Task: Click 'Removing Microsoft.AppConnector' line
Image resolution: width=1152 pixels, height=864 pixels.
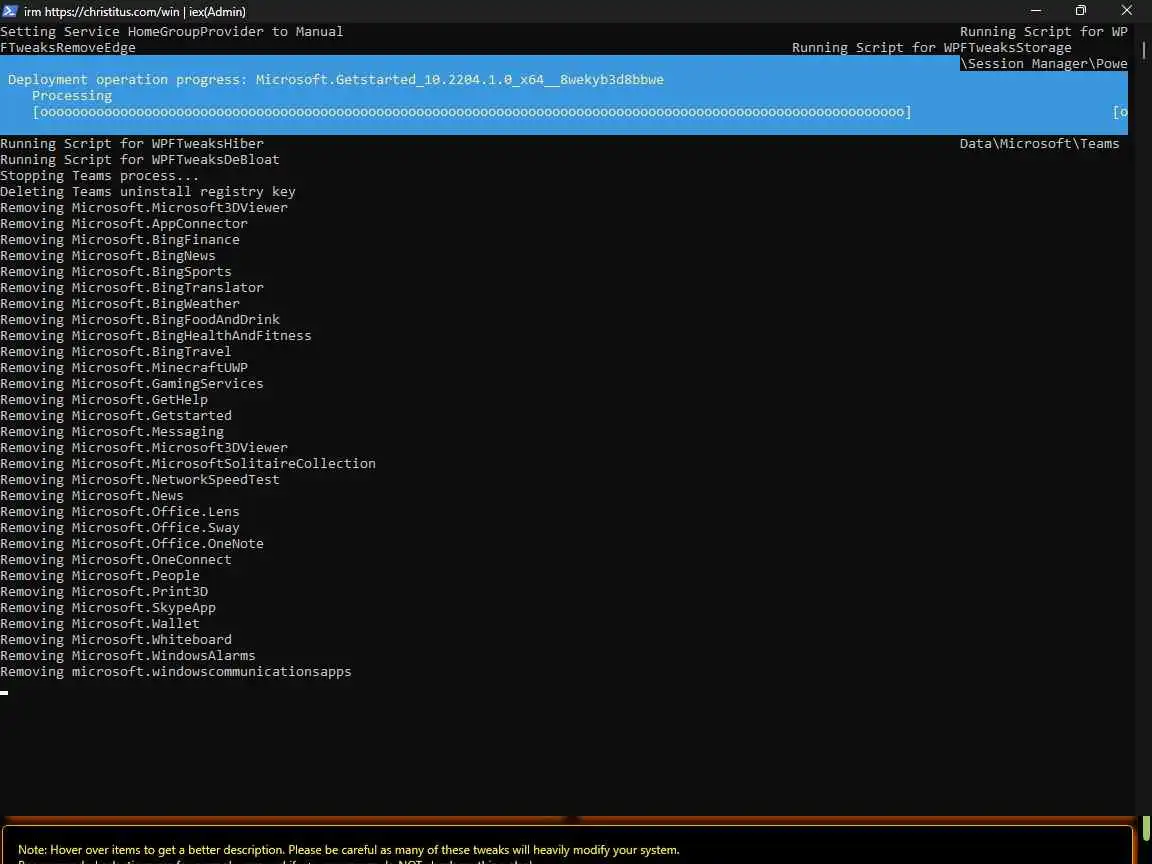Action: (x=123, y=223)
